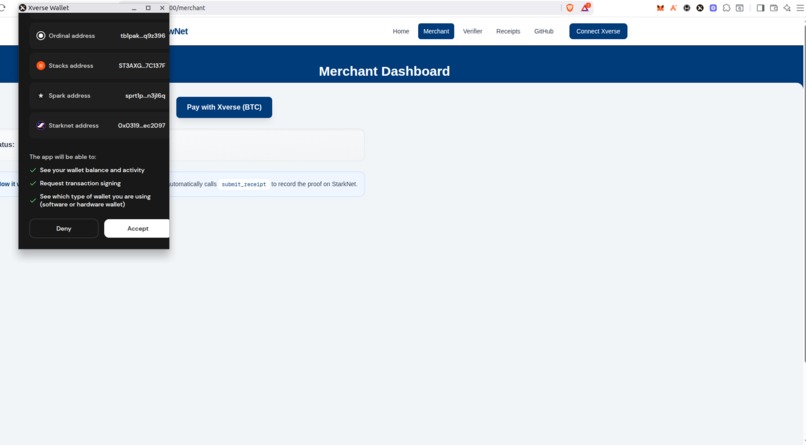This screenshot has height=445, width=806.
Task: Open the Verifier nav tab
Action: coord(472,31)
